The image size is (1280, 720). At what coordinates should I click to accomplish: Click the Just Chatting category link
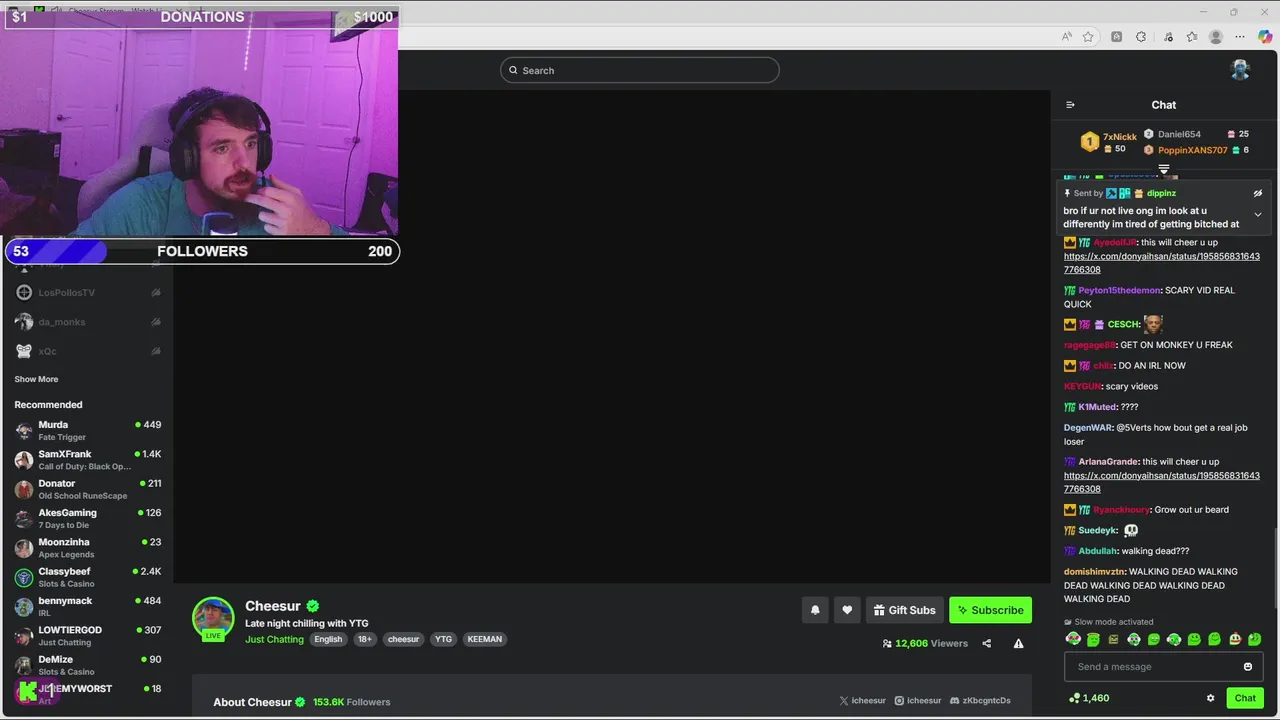(274, 639)
